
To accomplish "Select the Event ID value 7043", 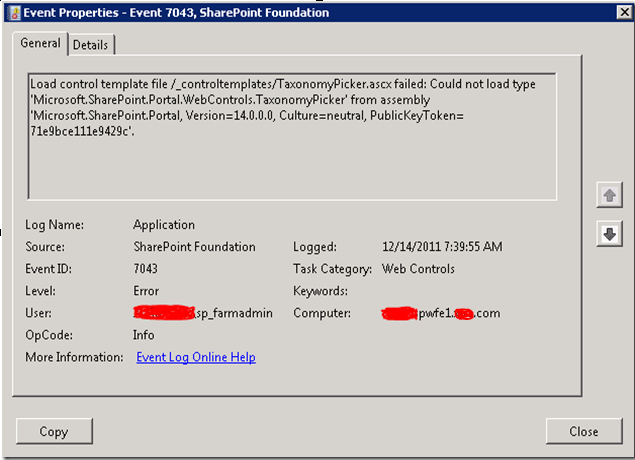I will pyautogui.click(x=145, y=269).
